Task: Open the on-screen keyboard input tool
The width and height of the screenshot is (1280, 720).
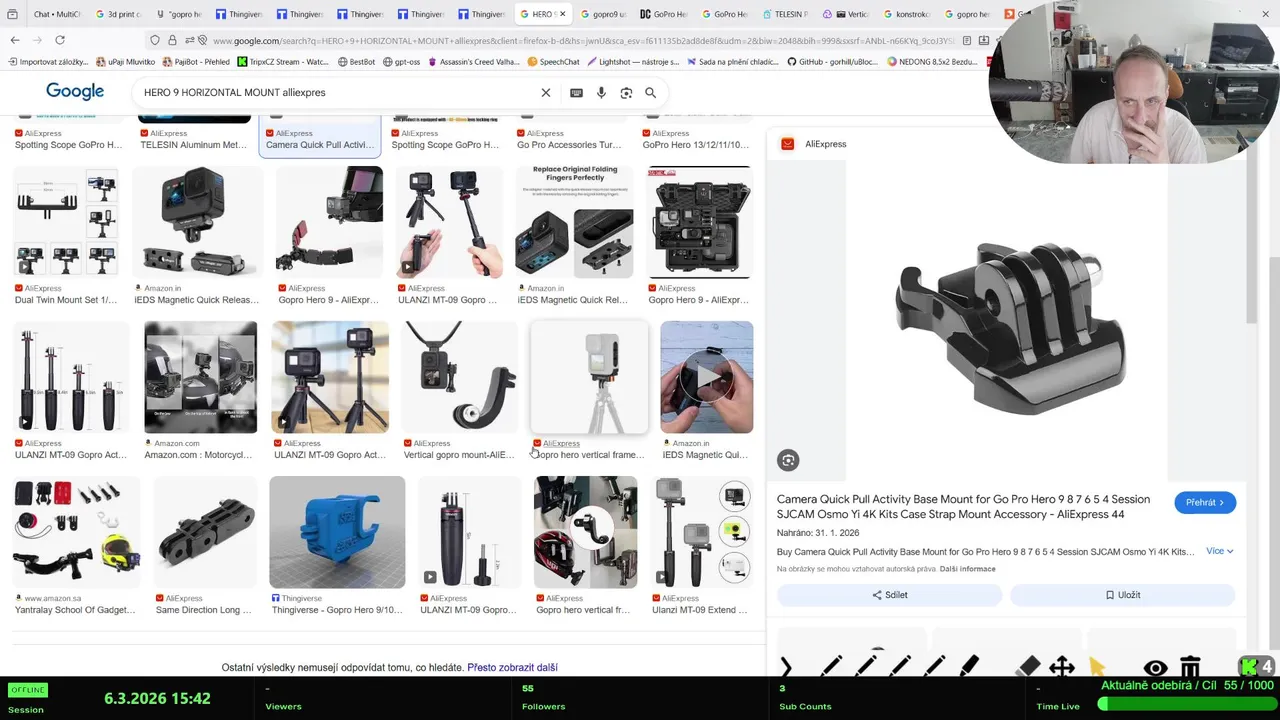Action: click(576, 92)
